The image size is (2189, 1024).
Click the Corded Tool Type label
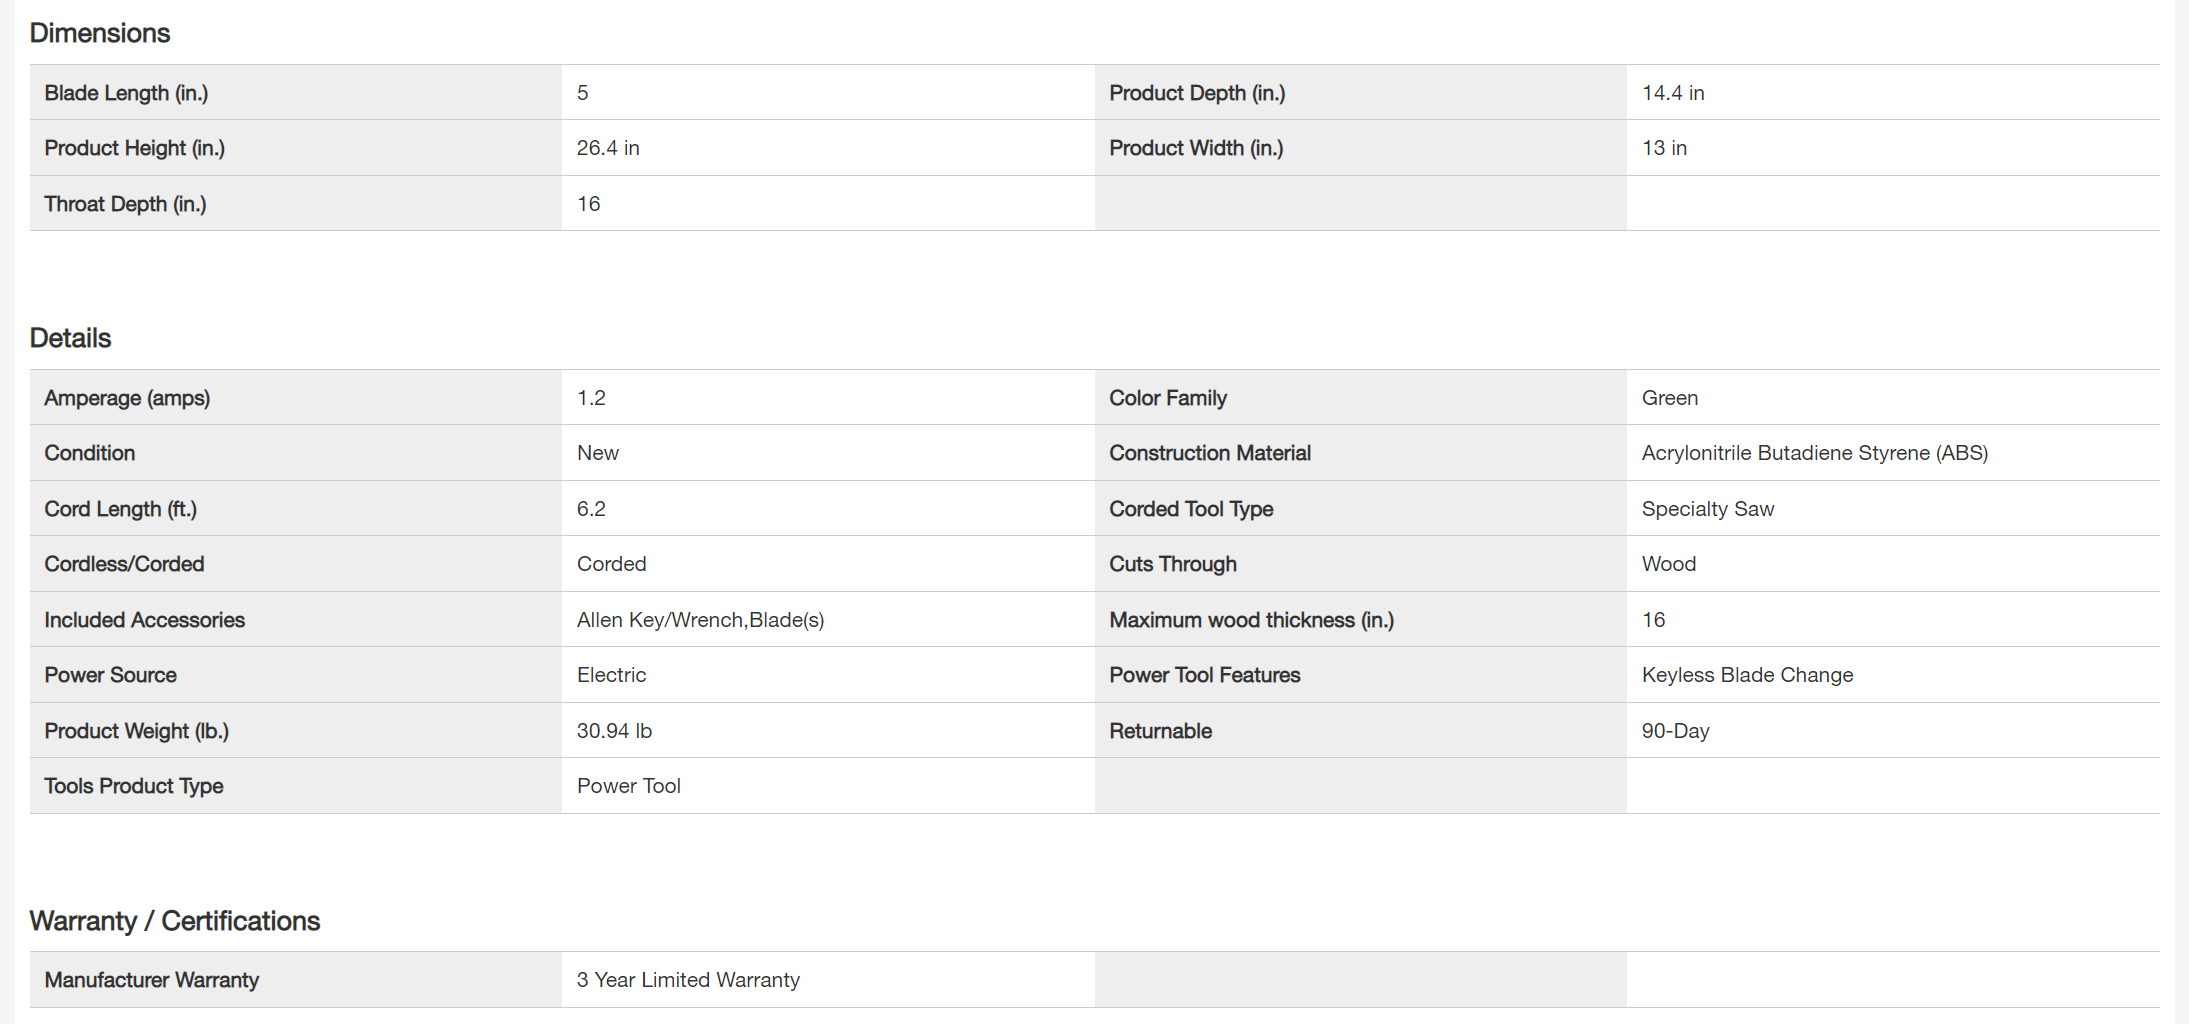(1191, 509)
